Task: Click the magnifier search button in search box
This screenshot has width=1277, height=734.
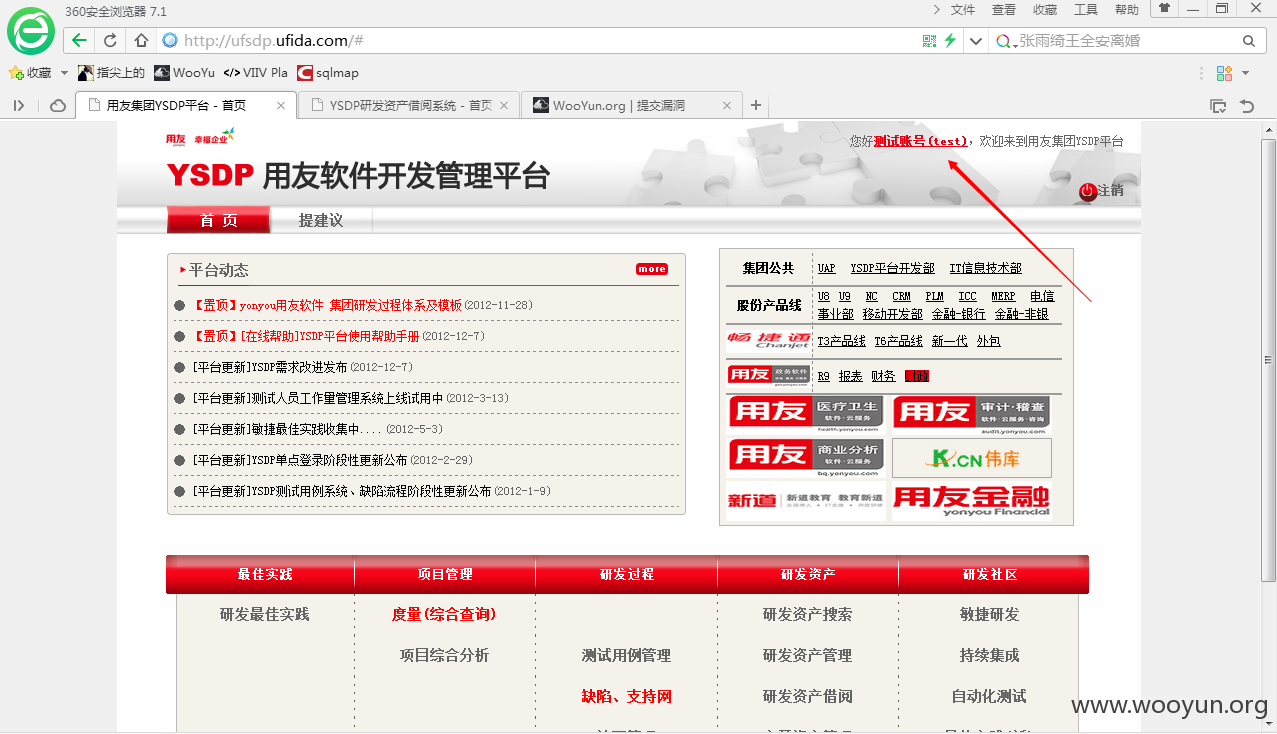Action: 1248,41
